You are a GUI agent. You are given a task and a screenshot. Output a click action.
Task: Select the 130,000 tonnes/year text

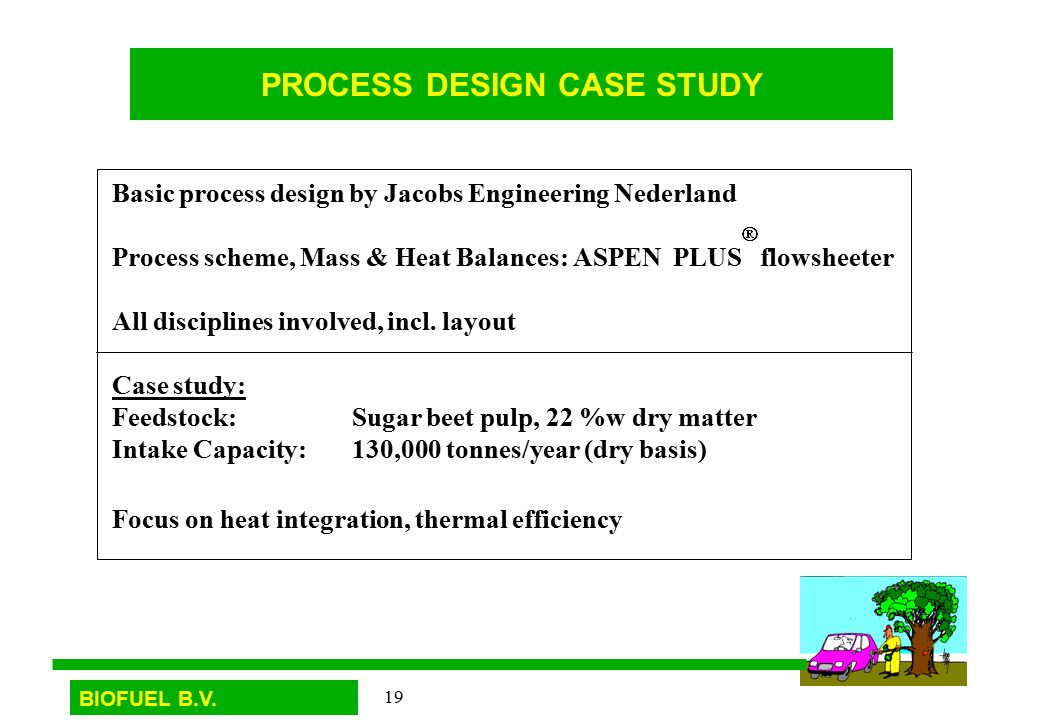(529, 450)
